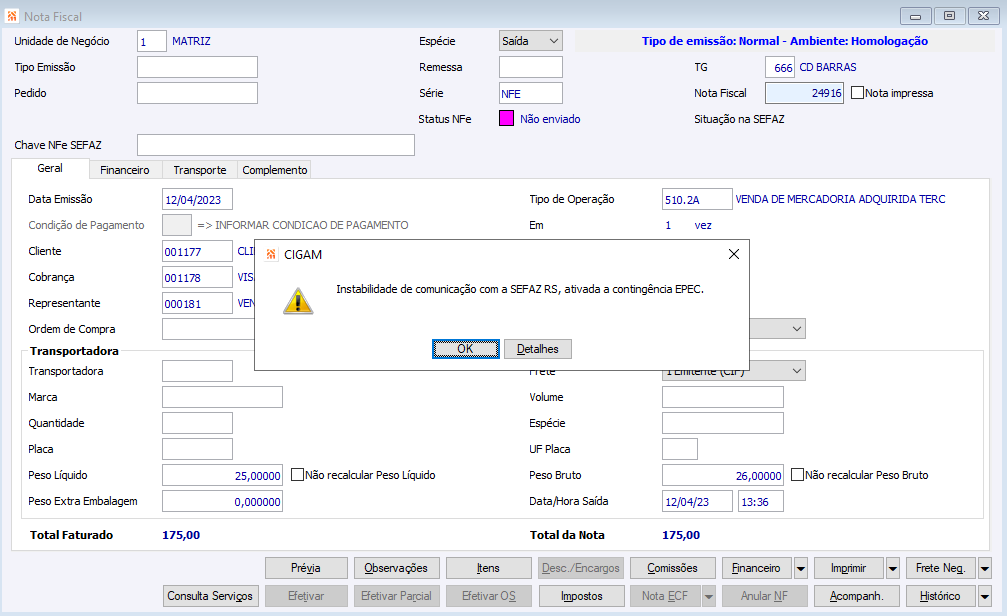Click the magenta Status NFe color box
The width and height of the screenshot is (1007, 616).
point(506,118)
